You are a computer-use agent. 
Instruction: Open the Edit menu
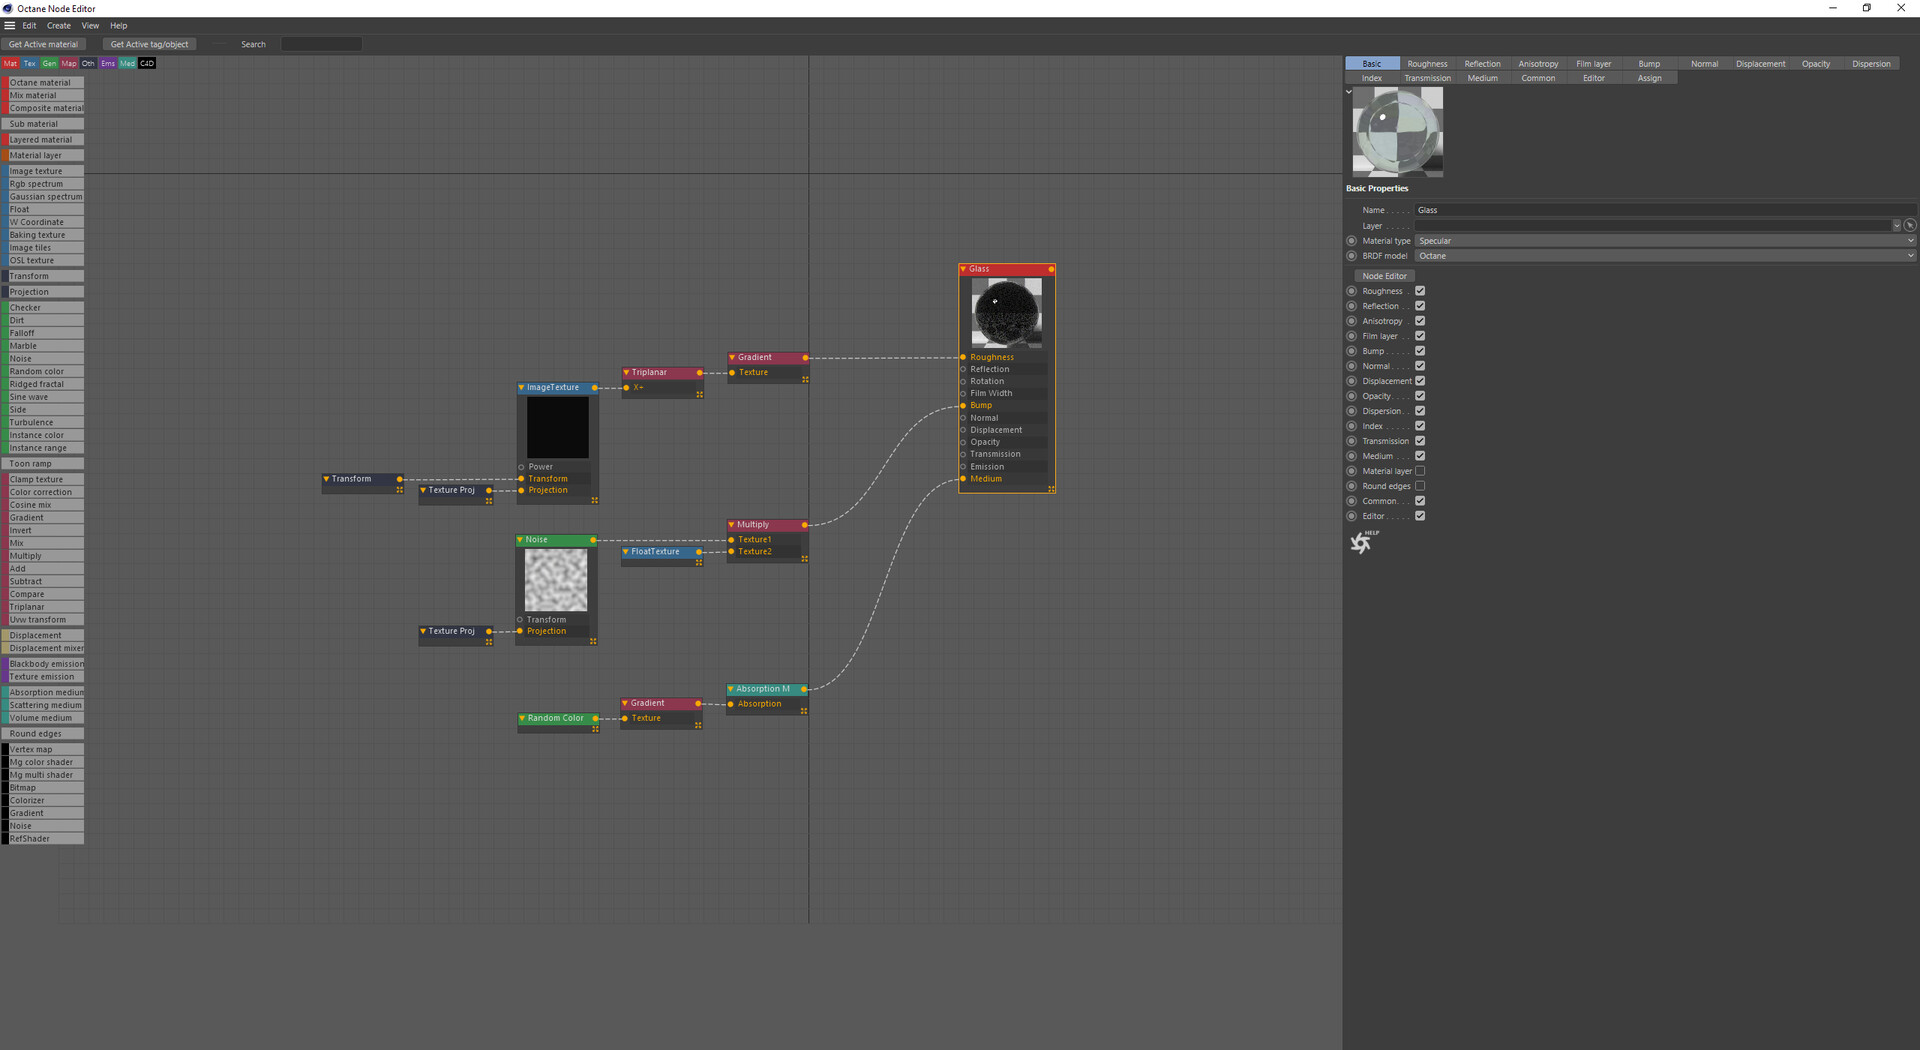coord(30,26)
